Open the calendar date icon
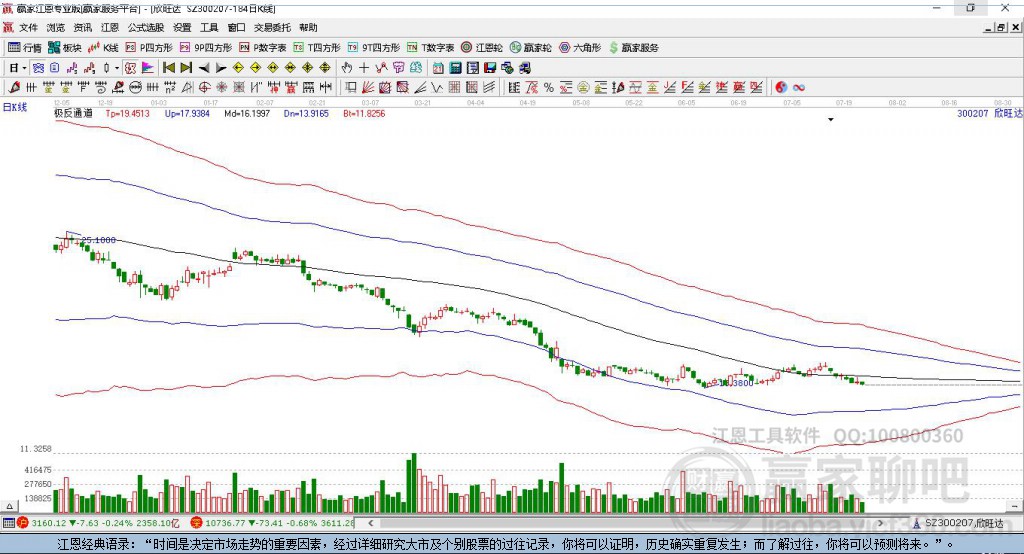This screenshot has width=1024, height=554. tap(438, 68)
